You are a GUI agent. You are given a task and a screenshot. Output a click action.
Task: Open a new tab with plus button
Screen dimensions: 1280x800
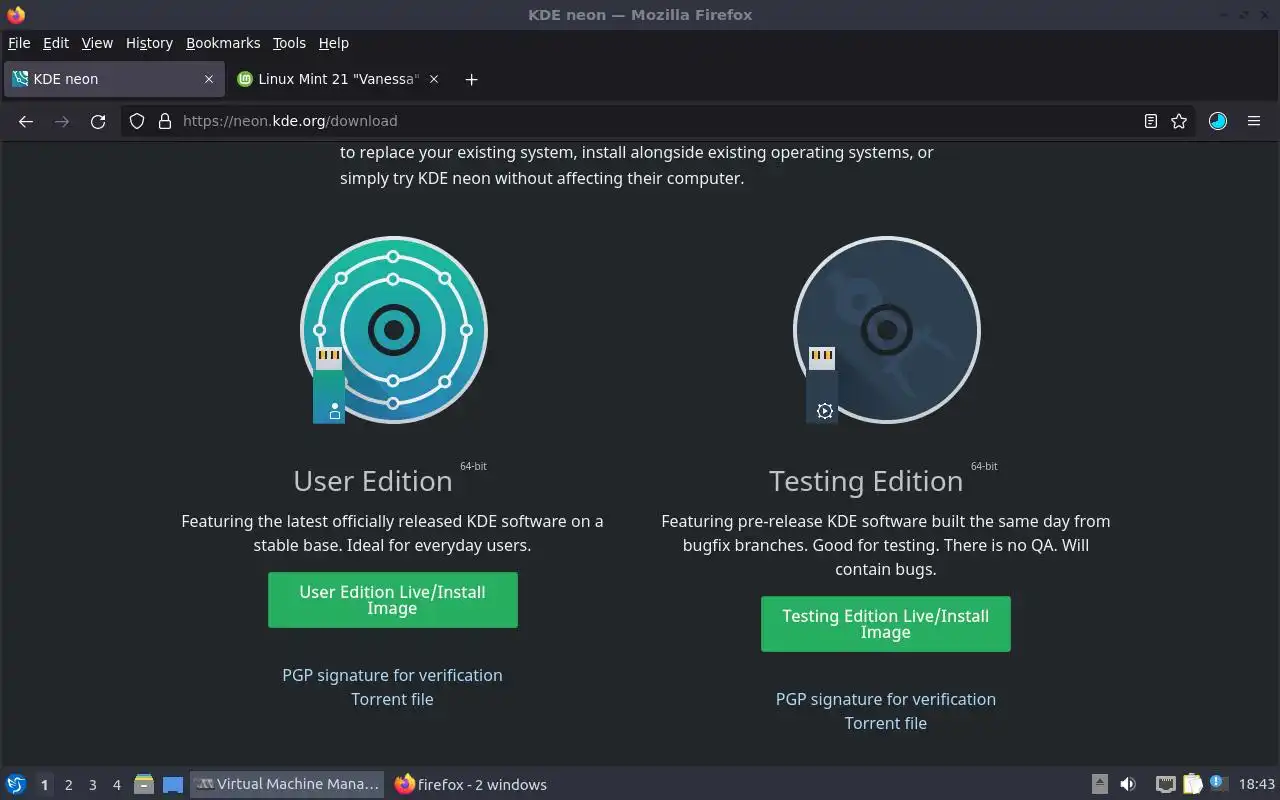click(471, 79)
